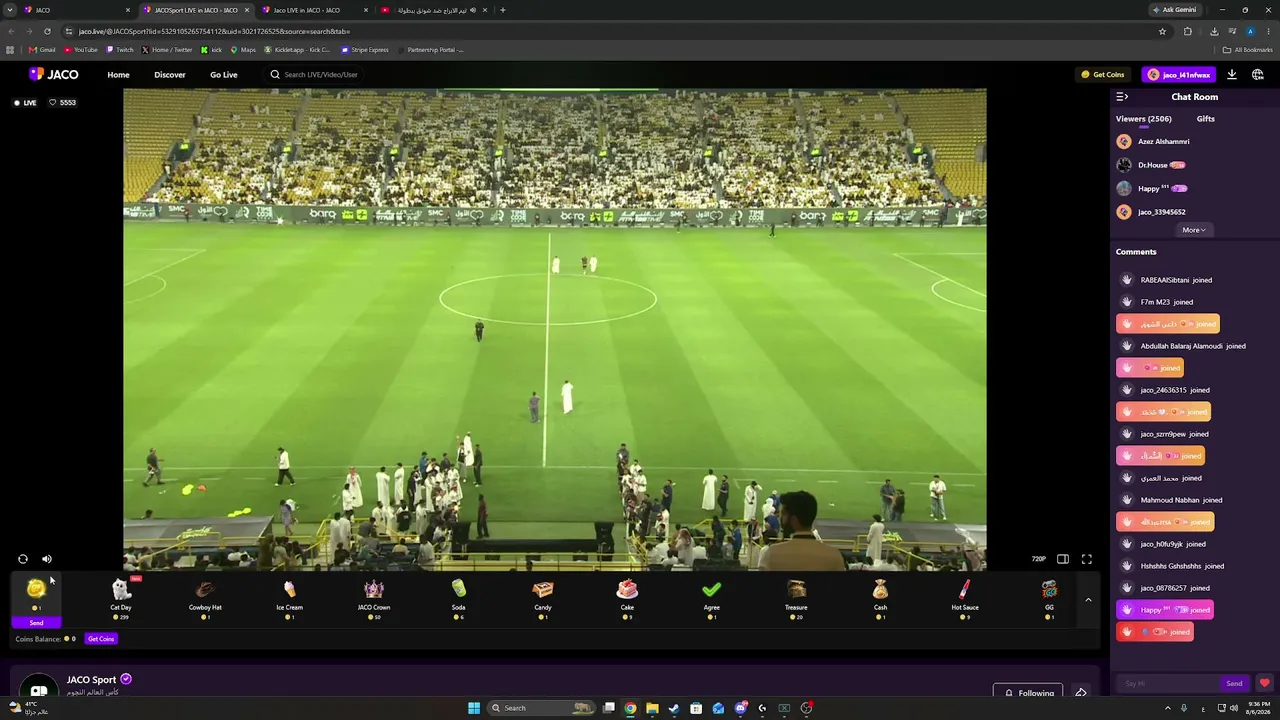This screenshot has height=720, width=1280.
Task: Select the Soda gift
Action: tap(458, 597)
